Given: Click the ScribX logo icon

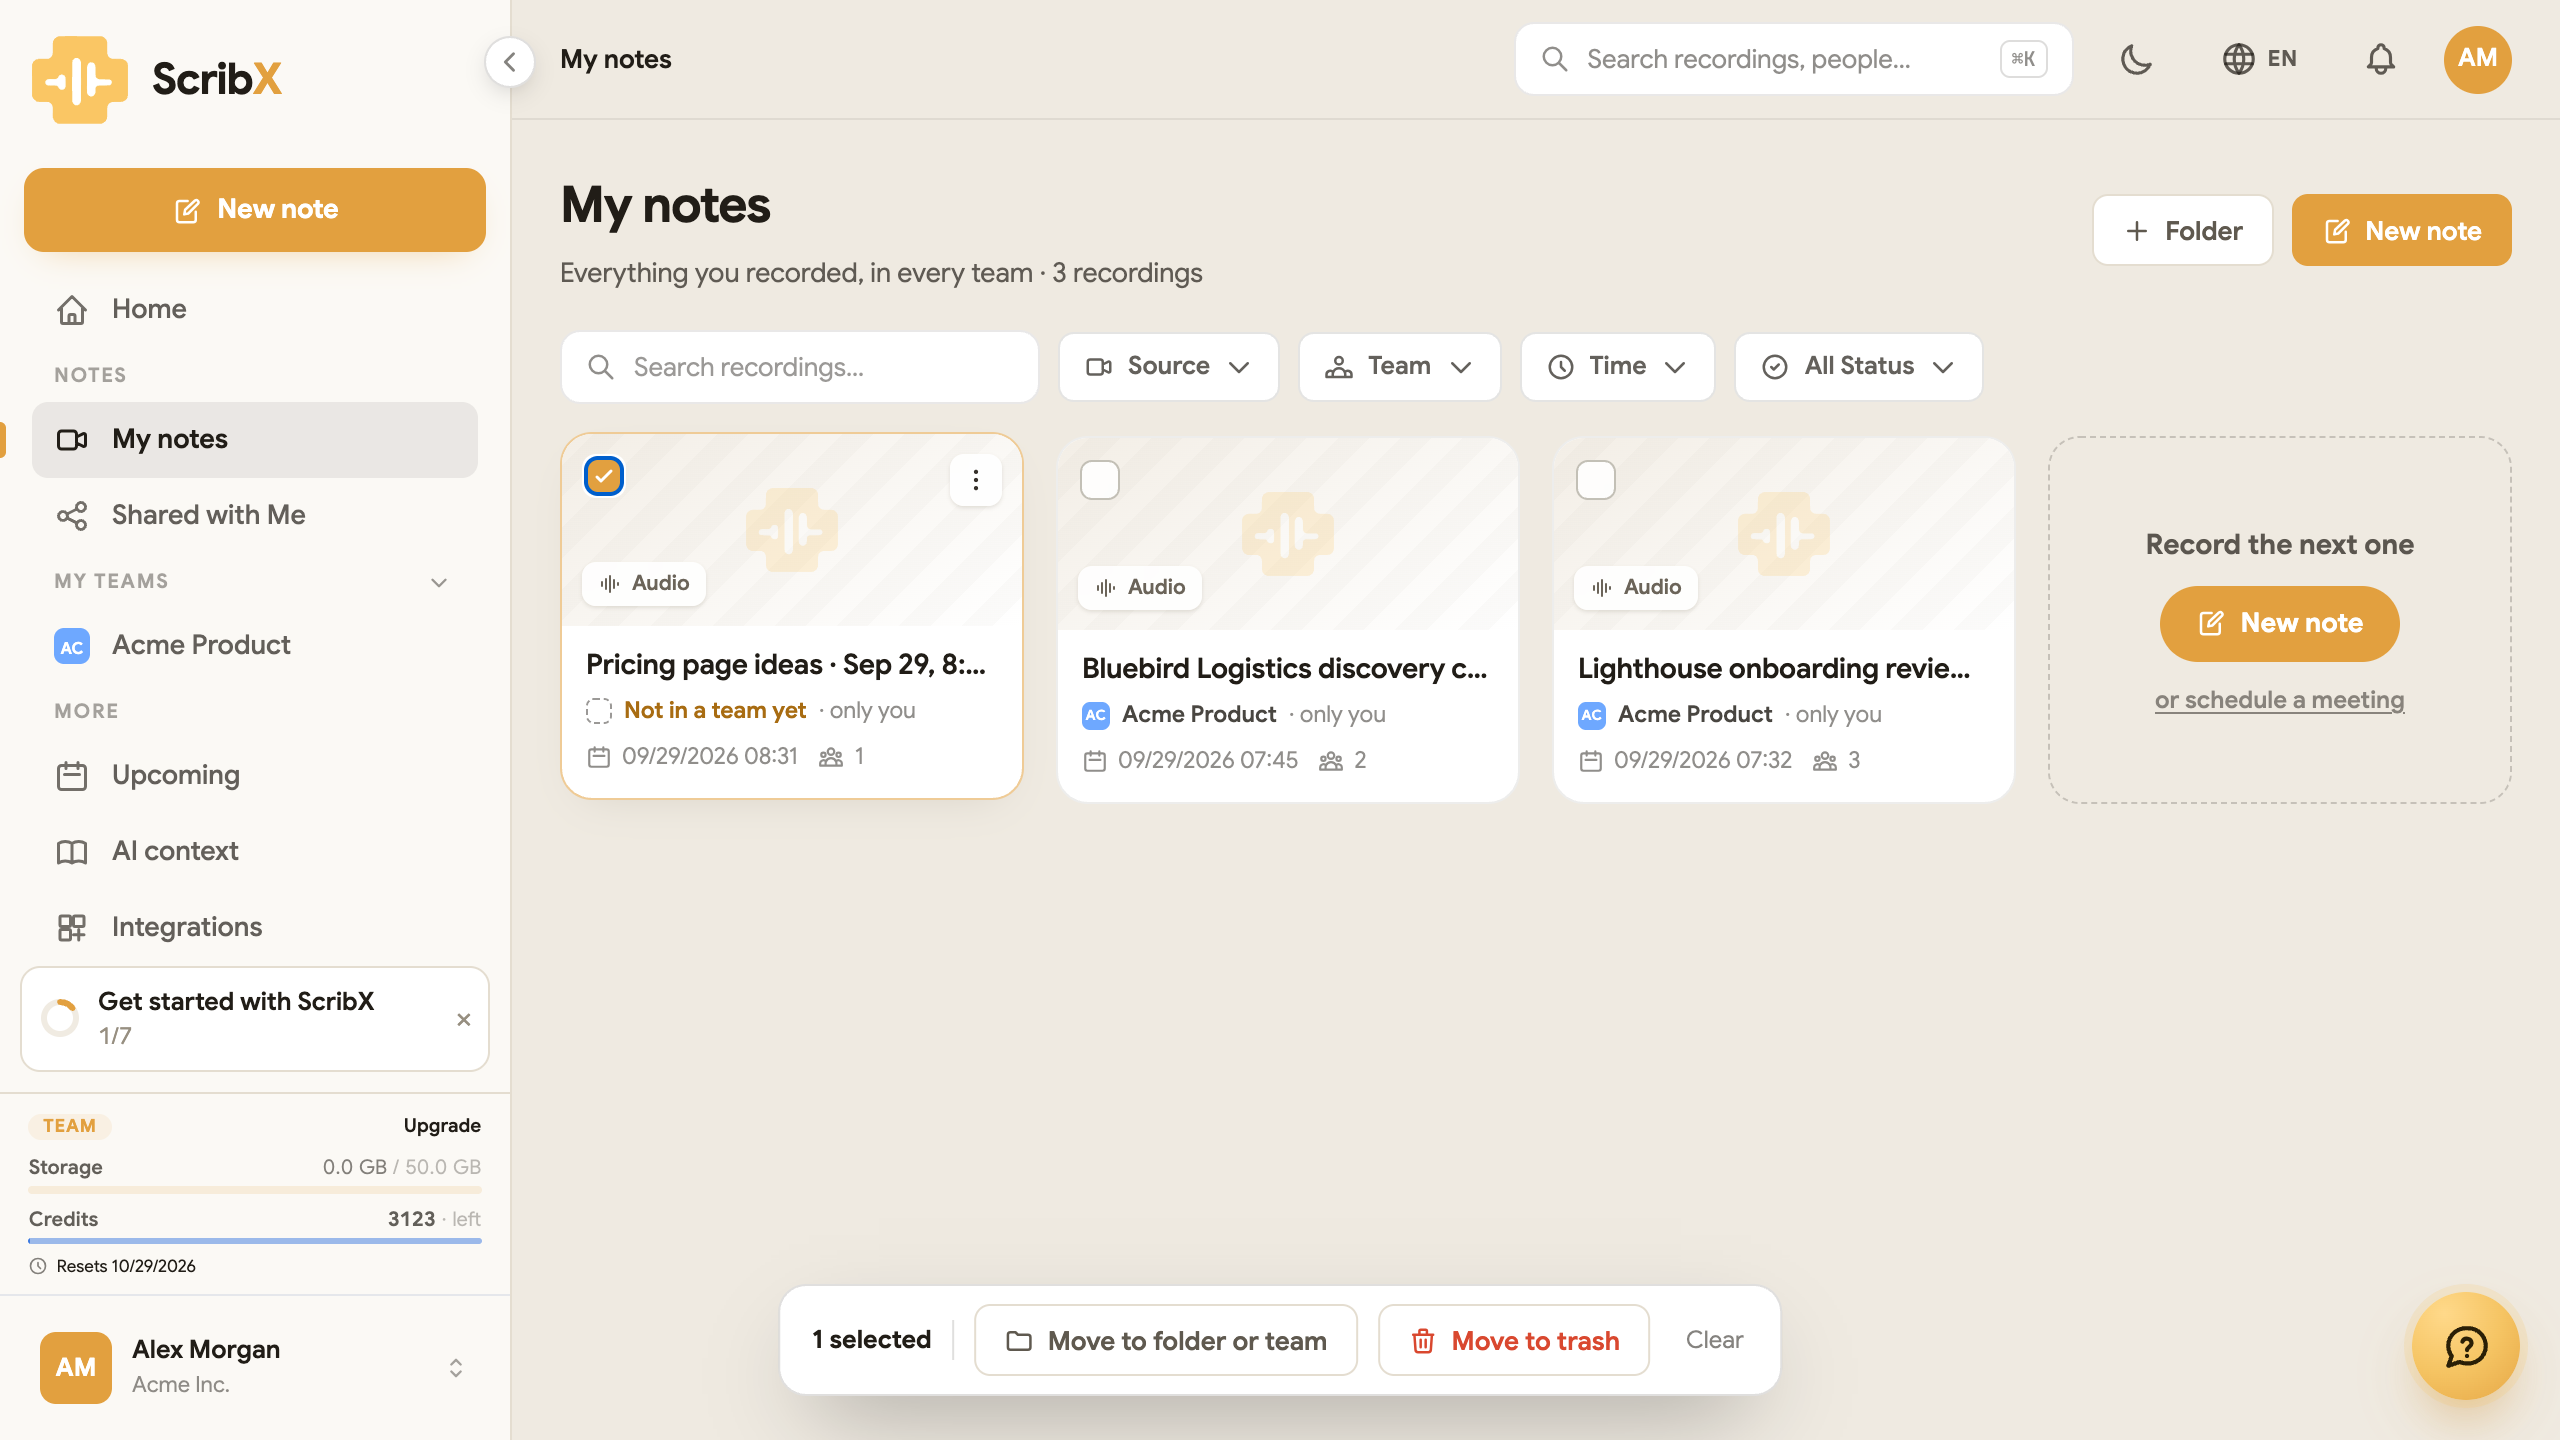Looking at the screenshot, I should point(80,79).
